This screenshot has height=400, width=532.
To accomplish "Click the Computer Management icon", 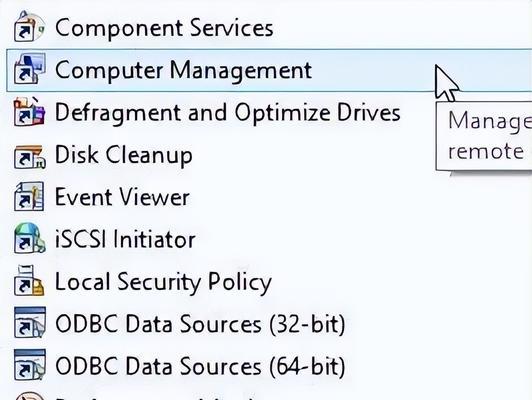I will (x=29, y=69).
